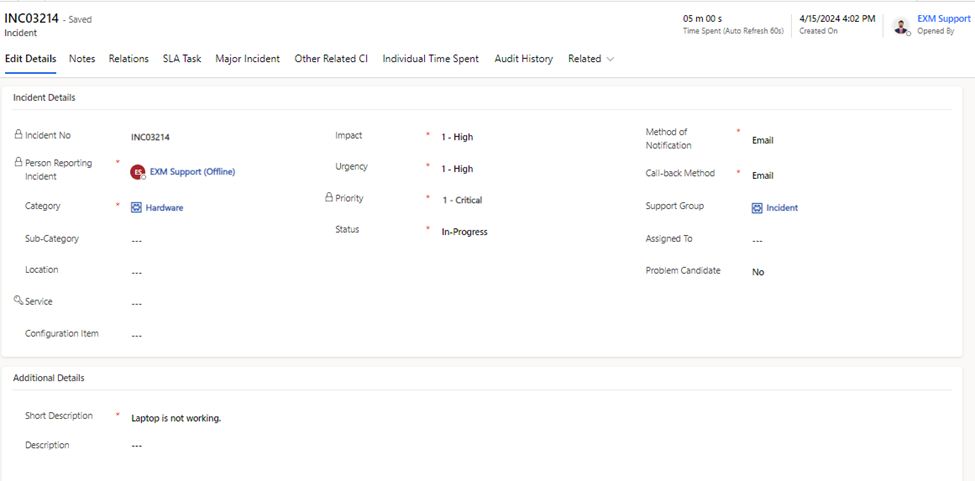Open the Urgency dropdown showing 1 - High
The image size is (975, 481).
point(457,169)
